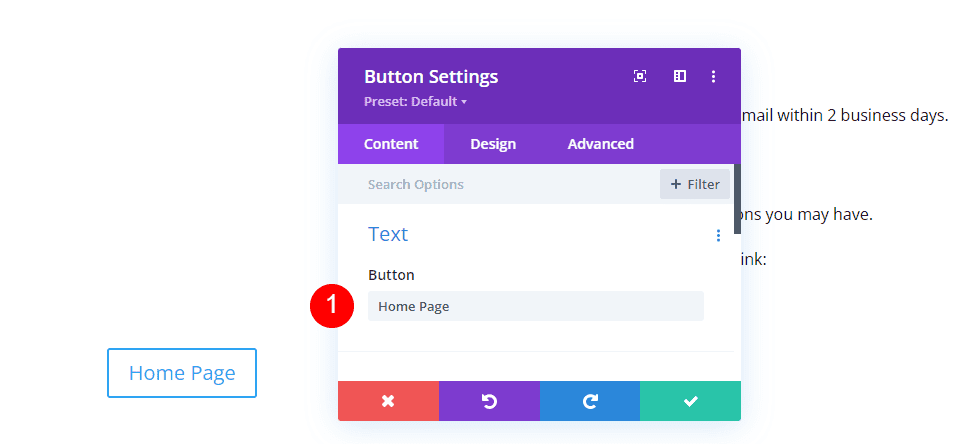Expand the settings modal to fullscreen
Viewport: 961px width, 444px height.
pyautogui.click(x=640, y=76)
